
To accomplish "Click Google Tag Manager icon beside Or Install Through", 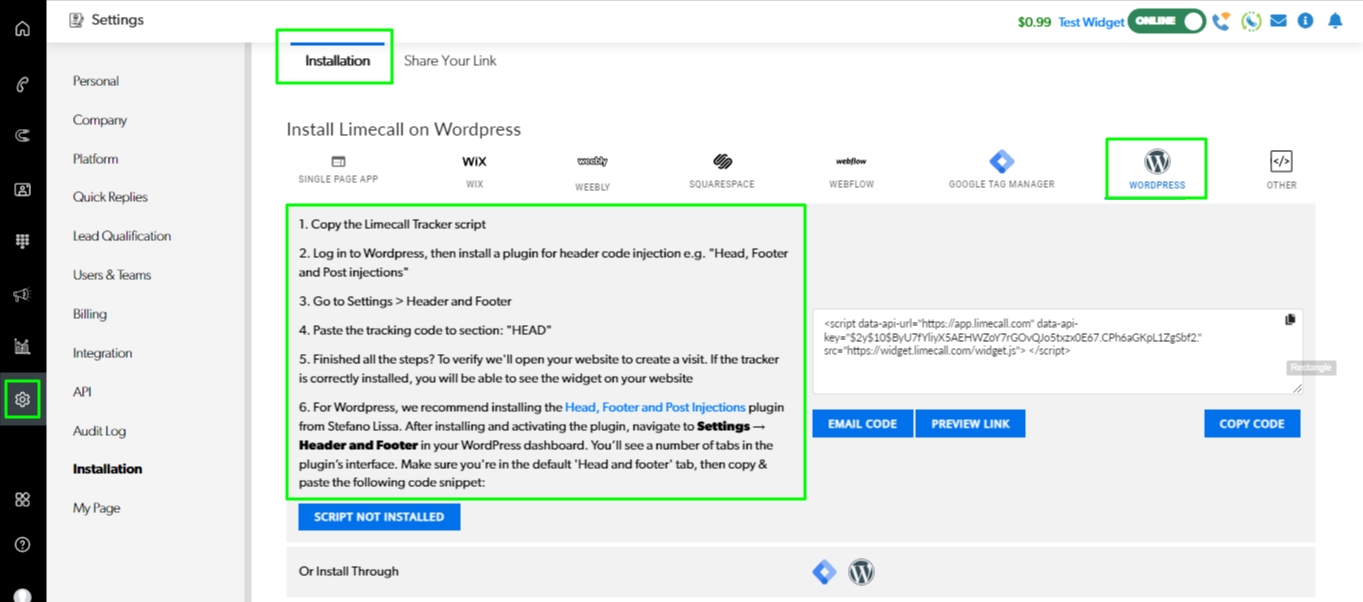I will [x=824, y=572].
